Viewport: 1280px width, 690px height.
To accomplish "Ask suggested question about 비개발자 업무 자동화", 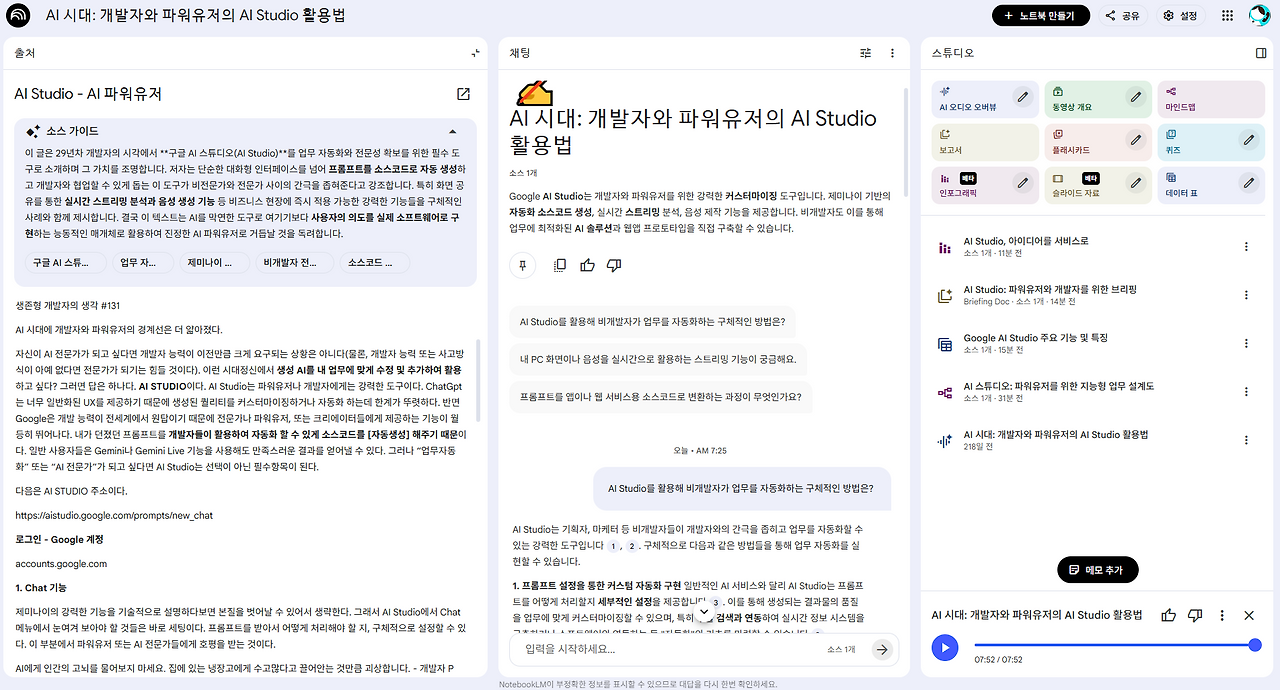I will coord(652,322).
